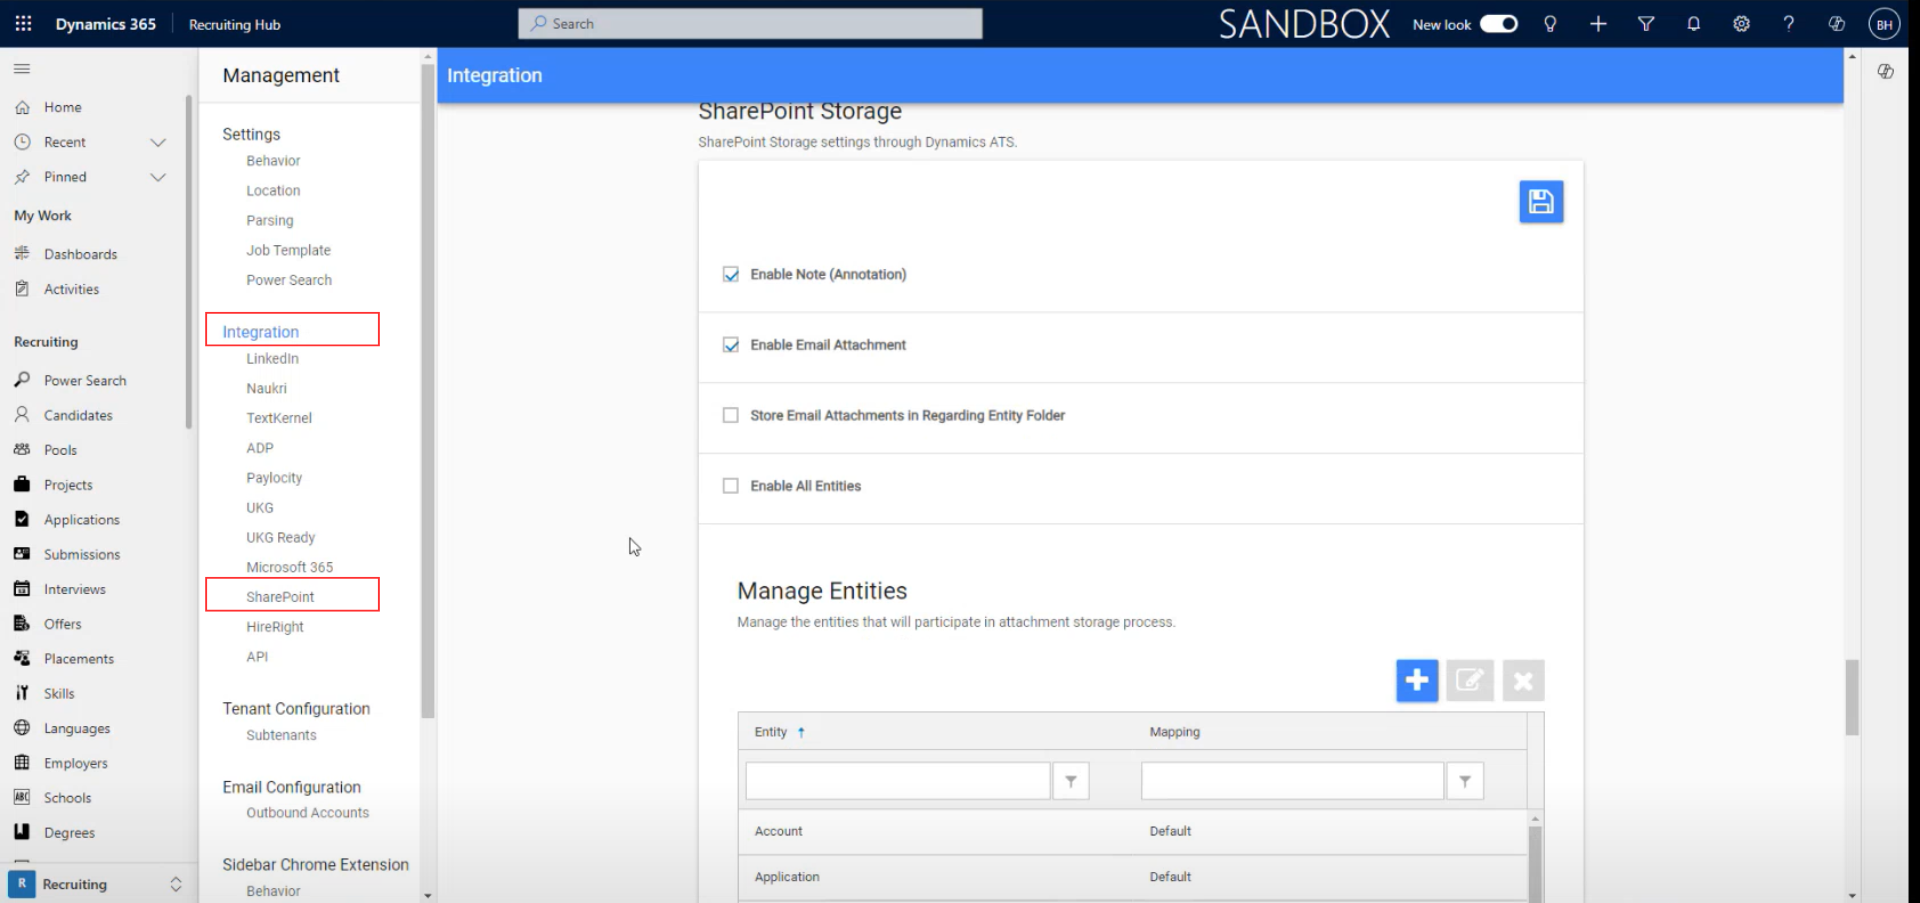
Task: Open the advanced find funnel icon in header
Action: coord(1646,24)
